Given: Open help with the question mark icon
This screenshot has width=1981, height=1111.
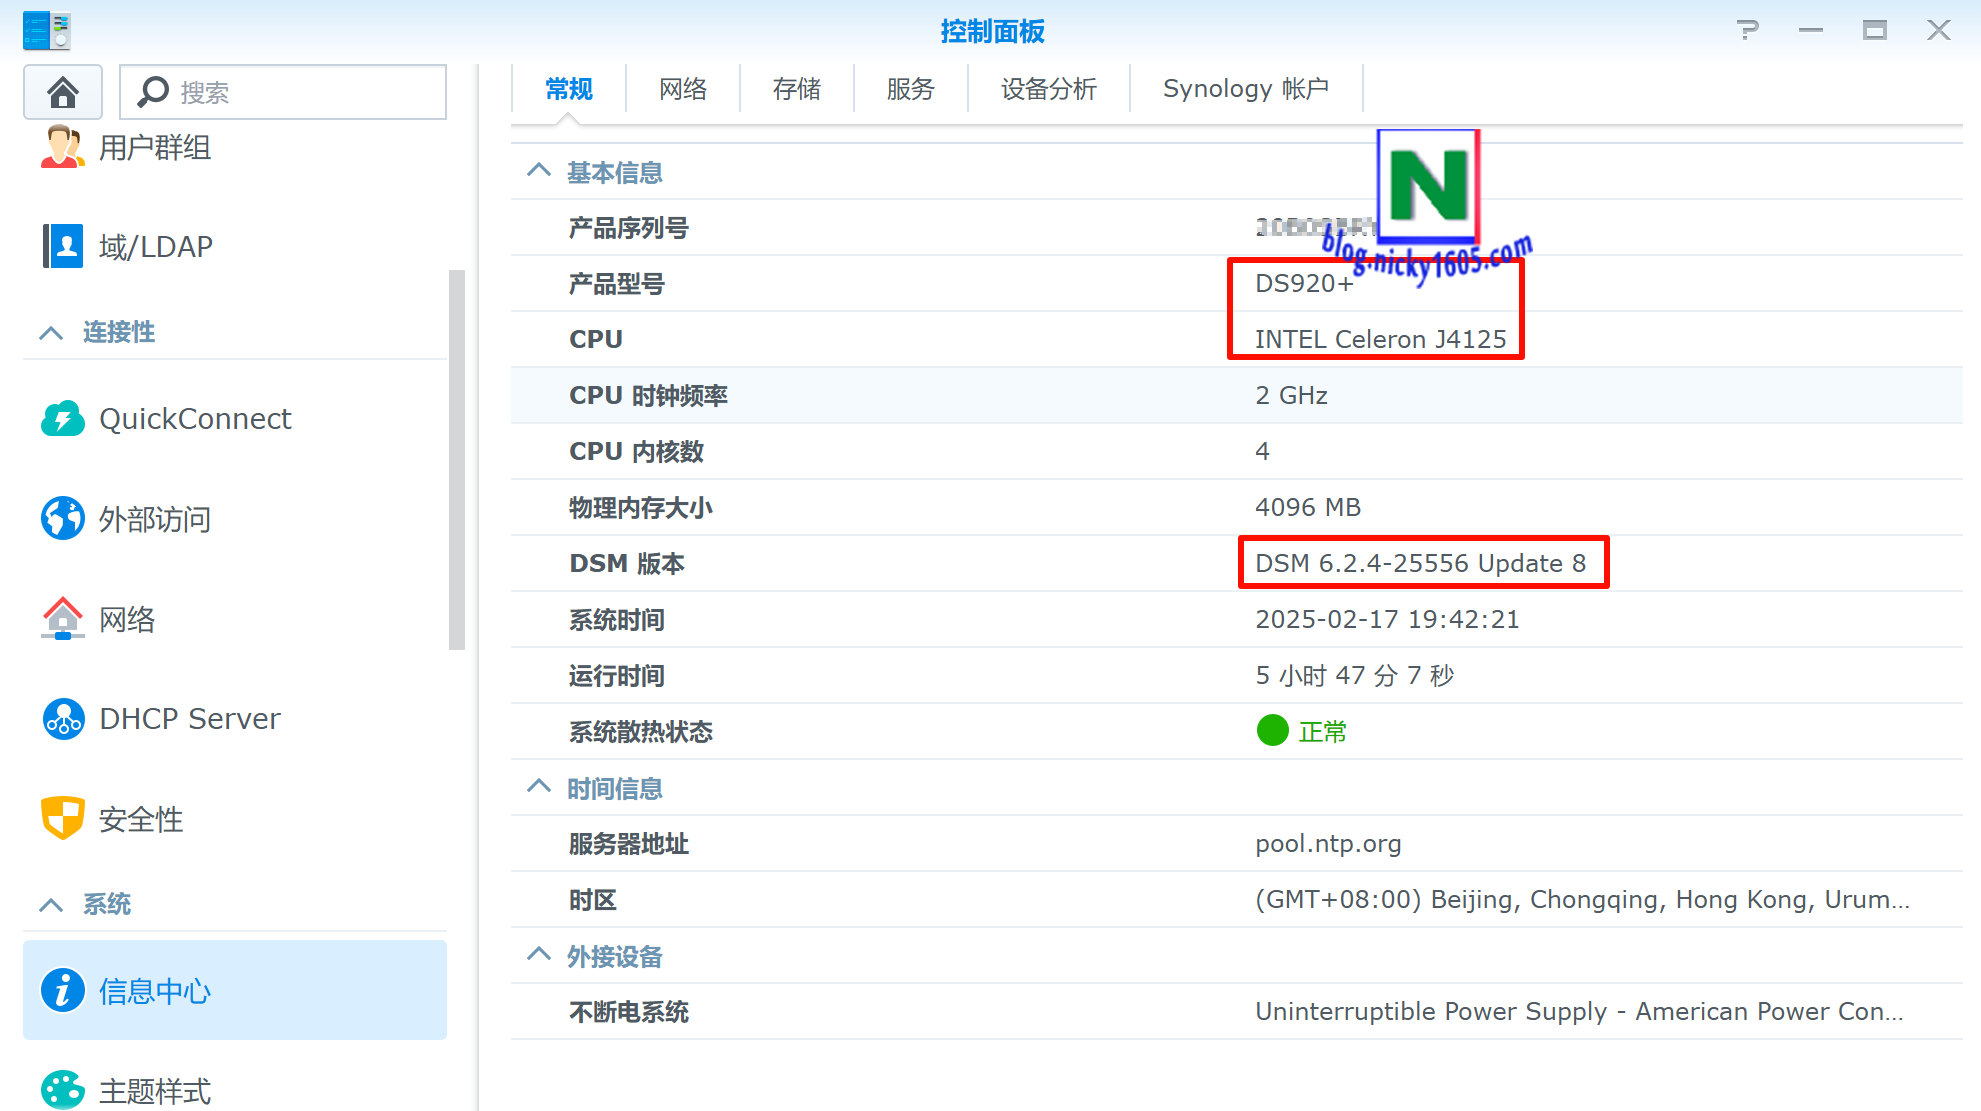Looking at the screenshot, I should [1747, 30].
